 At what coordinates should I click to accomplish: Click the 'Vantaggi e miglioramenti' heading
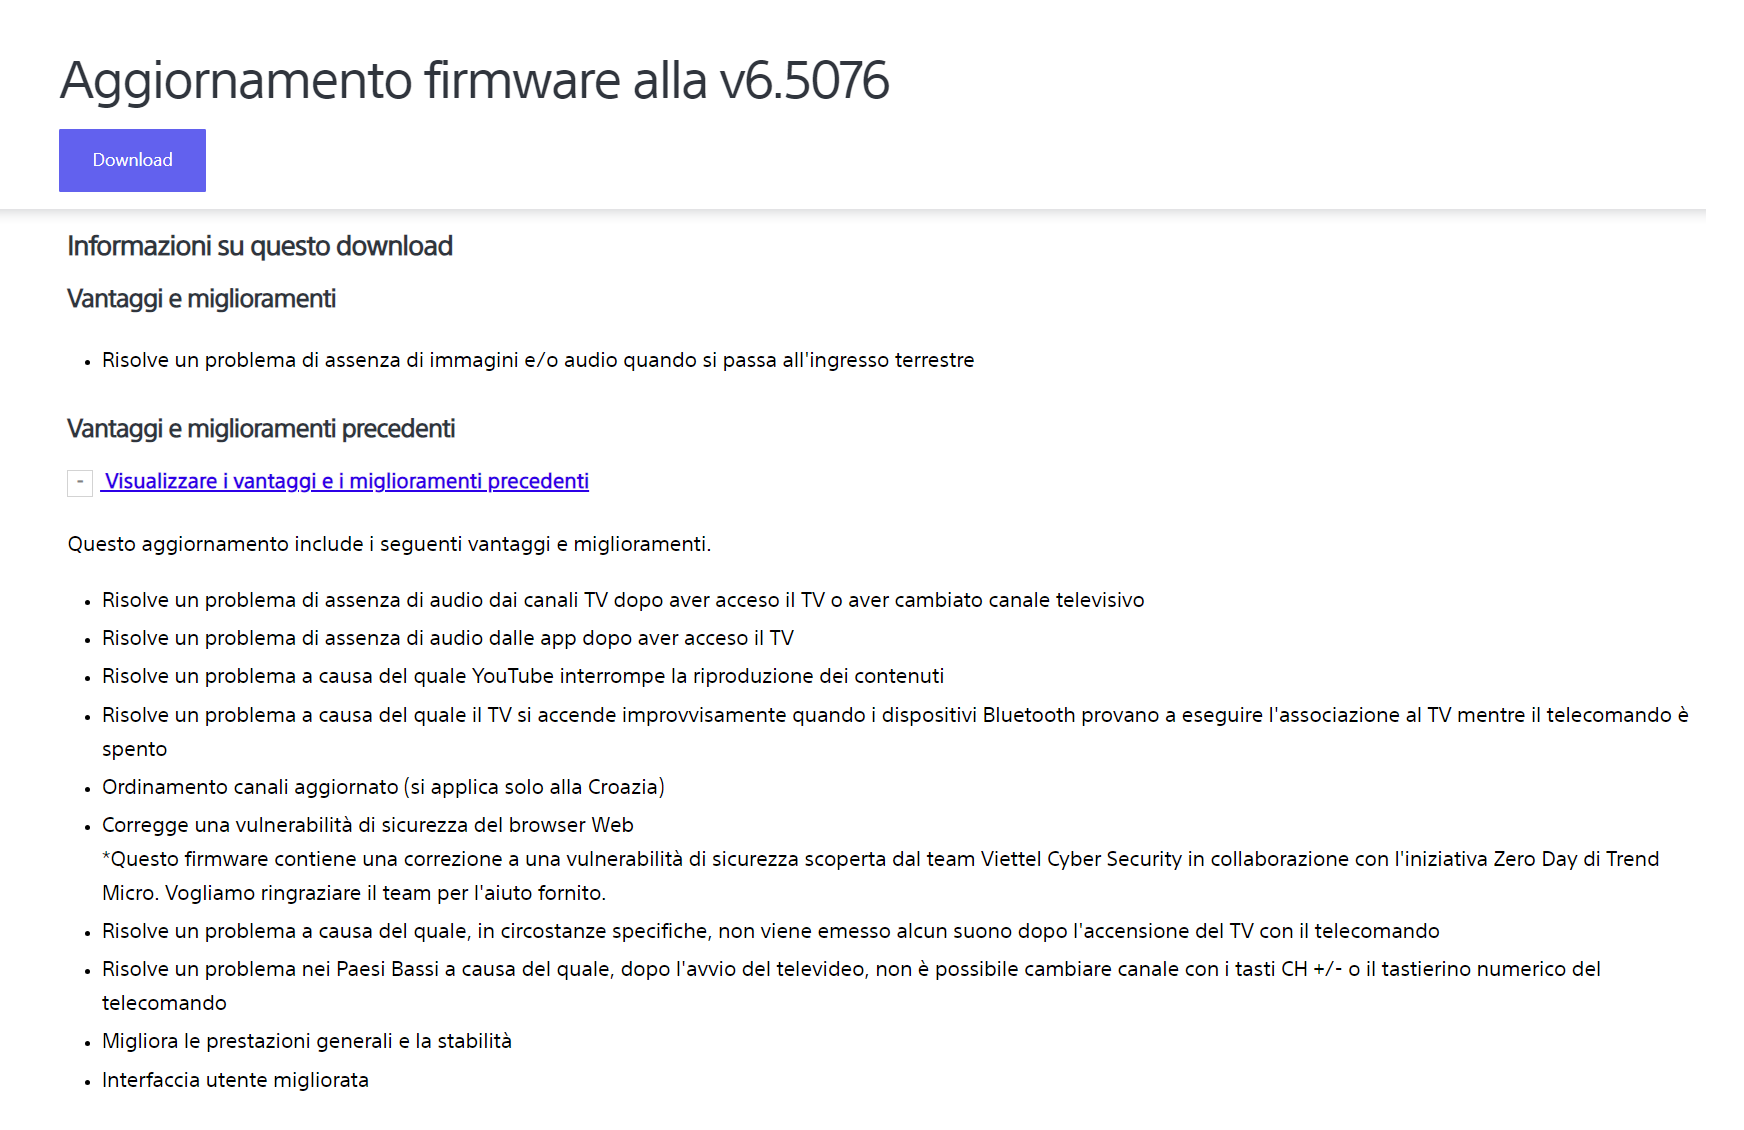[x=201, y=299]
